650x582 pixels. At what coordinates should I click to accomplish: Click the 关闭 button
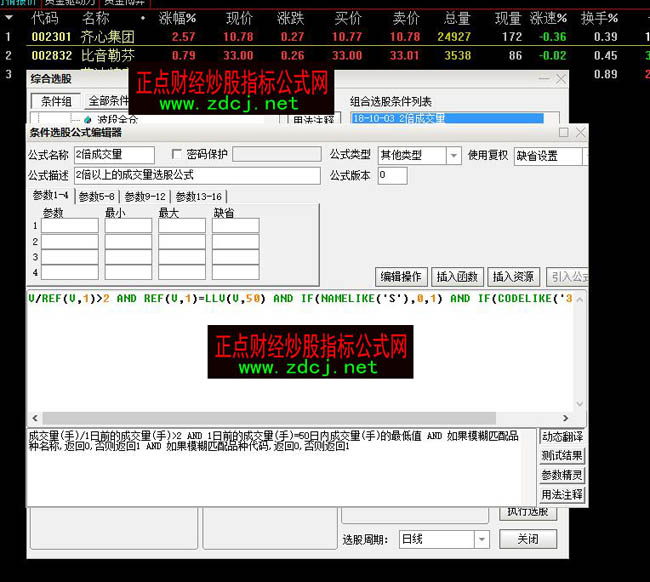[x=528, y=539]
